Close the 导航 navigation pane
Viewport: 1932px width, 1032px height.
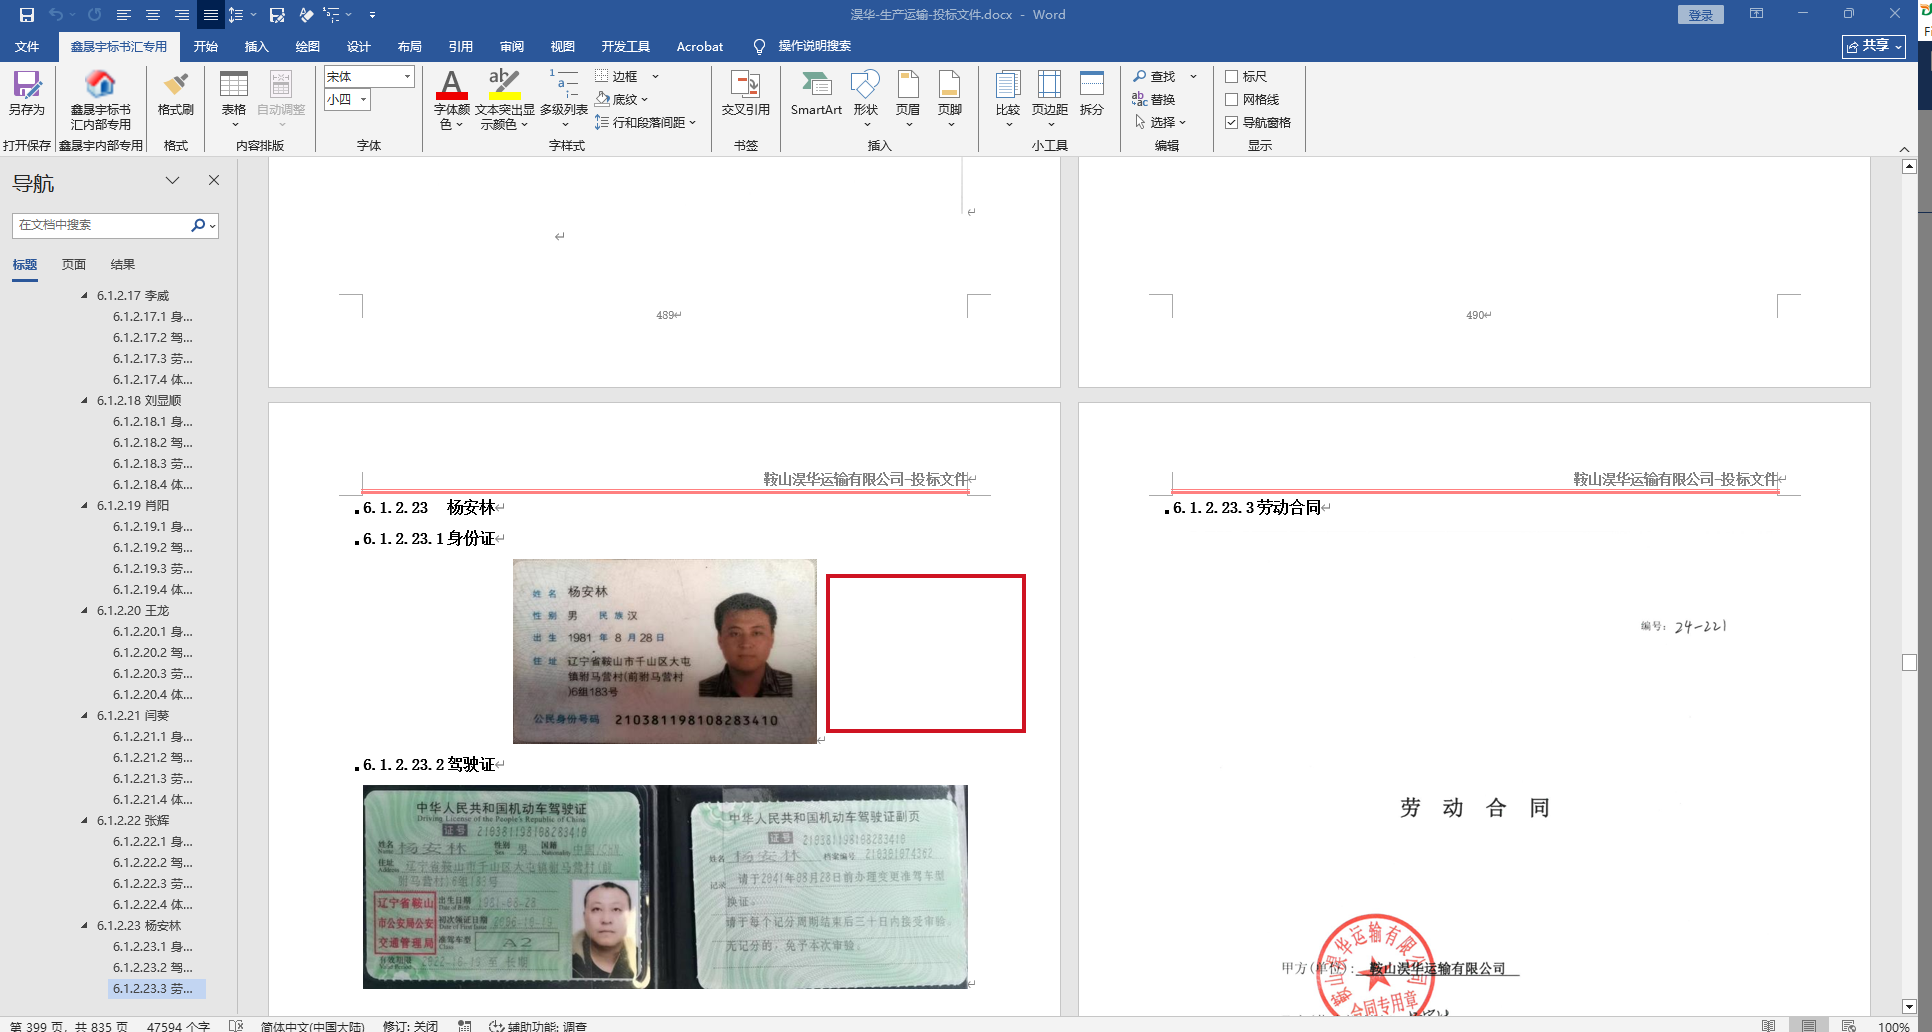[213, 180]
